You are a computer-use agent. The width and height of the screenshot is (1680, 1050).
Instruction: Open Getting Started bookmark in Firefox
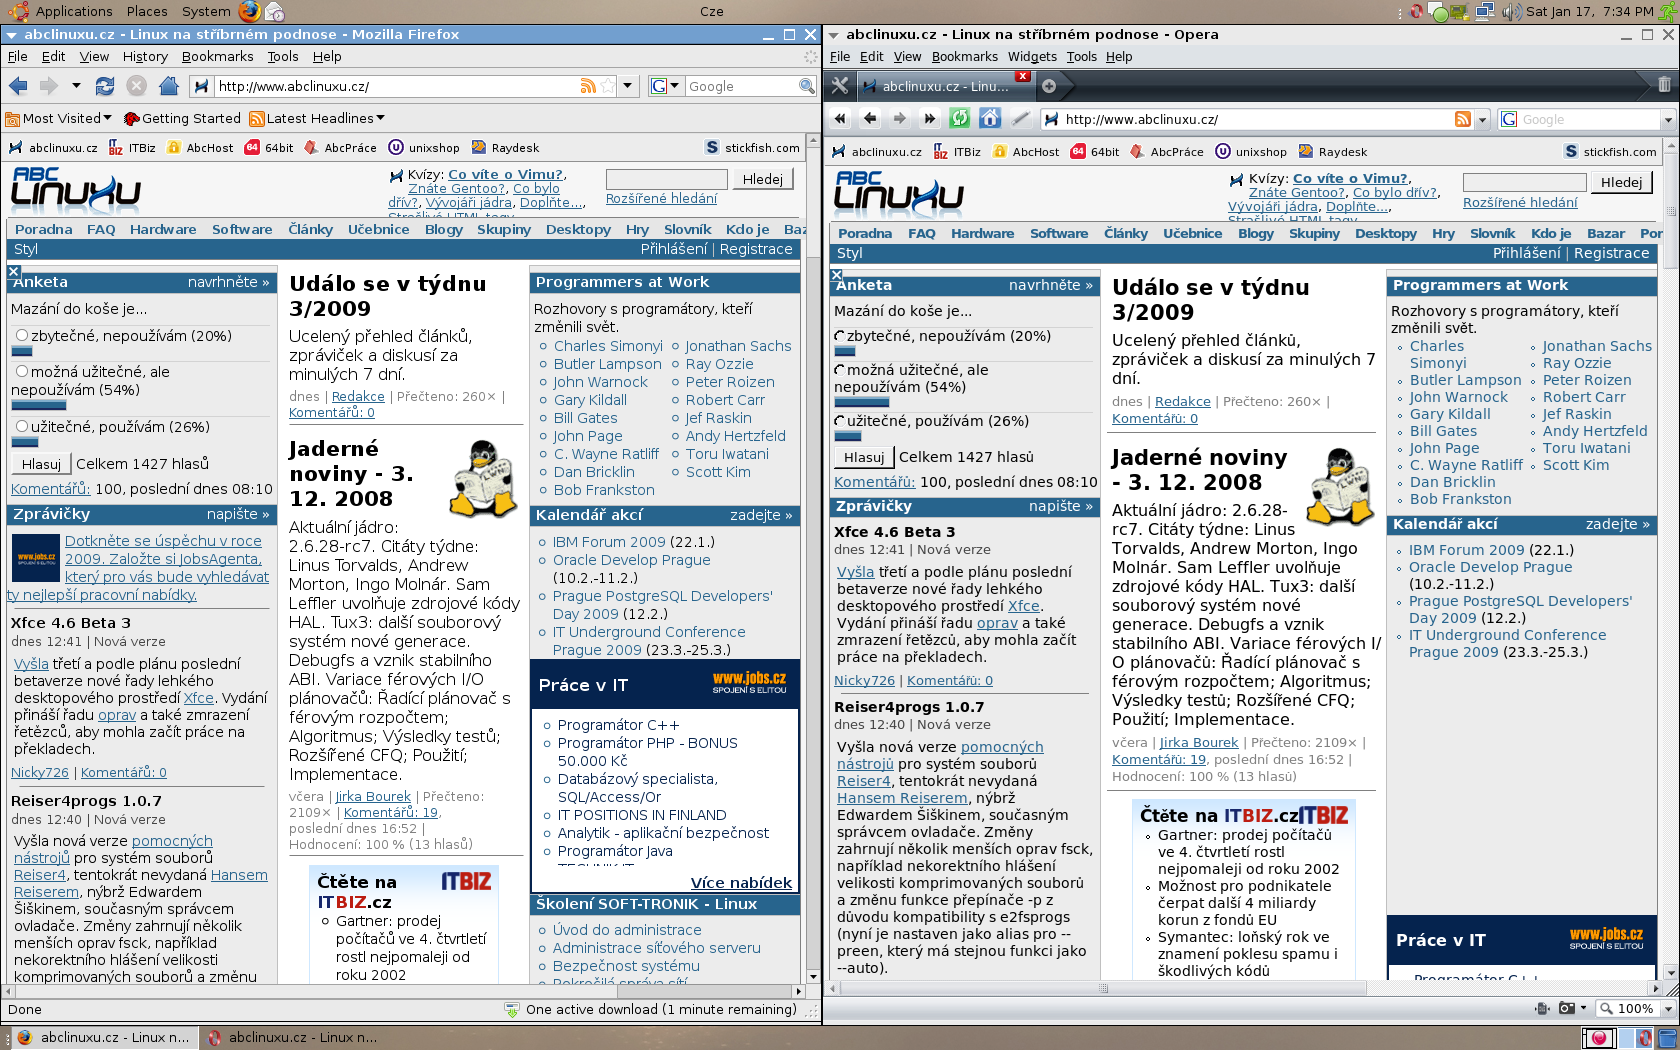tap(181, 118)
